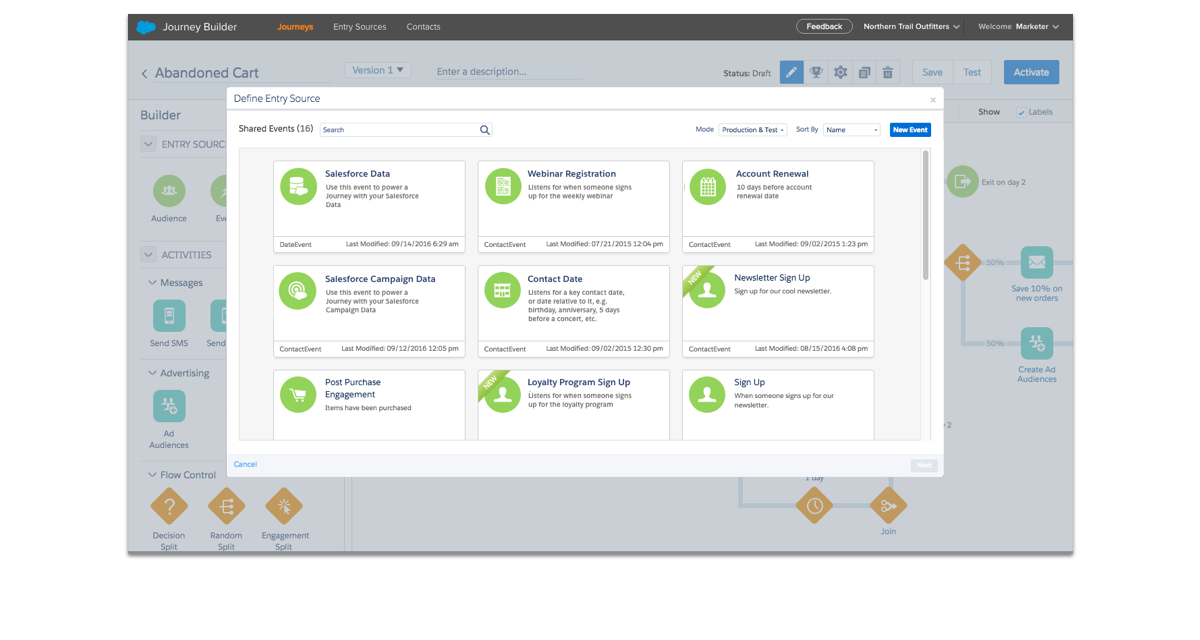Open the Version 1 dropdown
Screen dimensions: 1200x640
tap(377, 70)
